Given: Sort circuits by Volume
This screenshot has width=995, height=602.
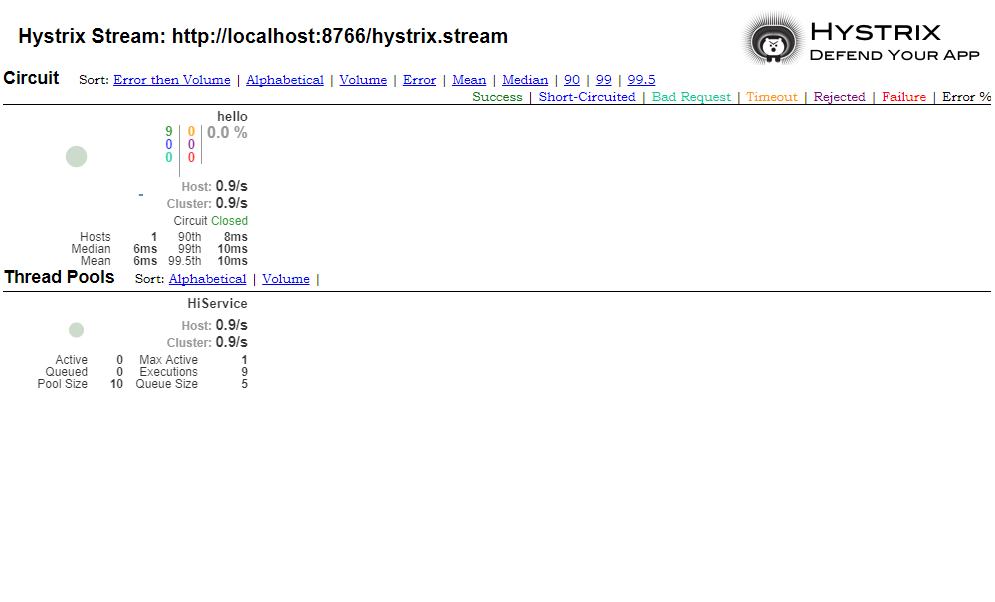Looking at the screenshot, I should tap(363, 80).
